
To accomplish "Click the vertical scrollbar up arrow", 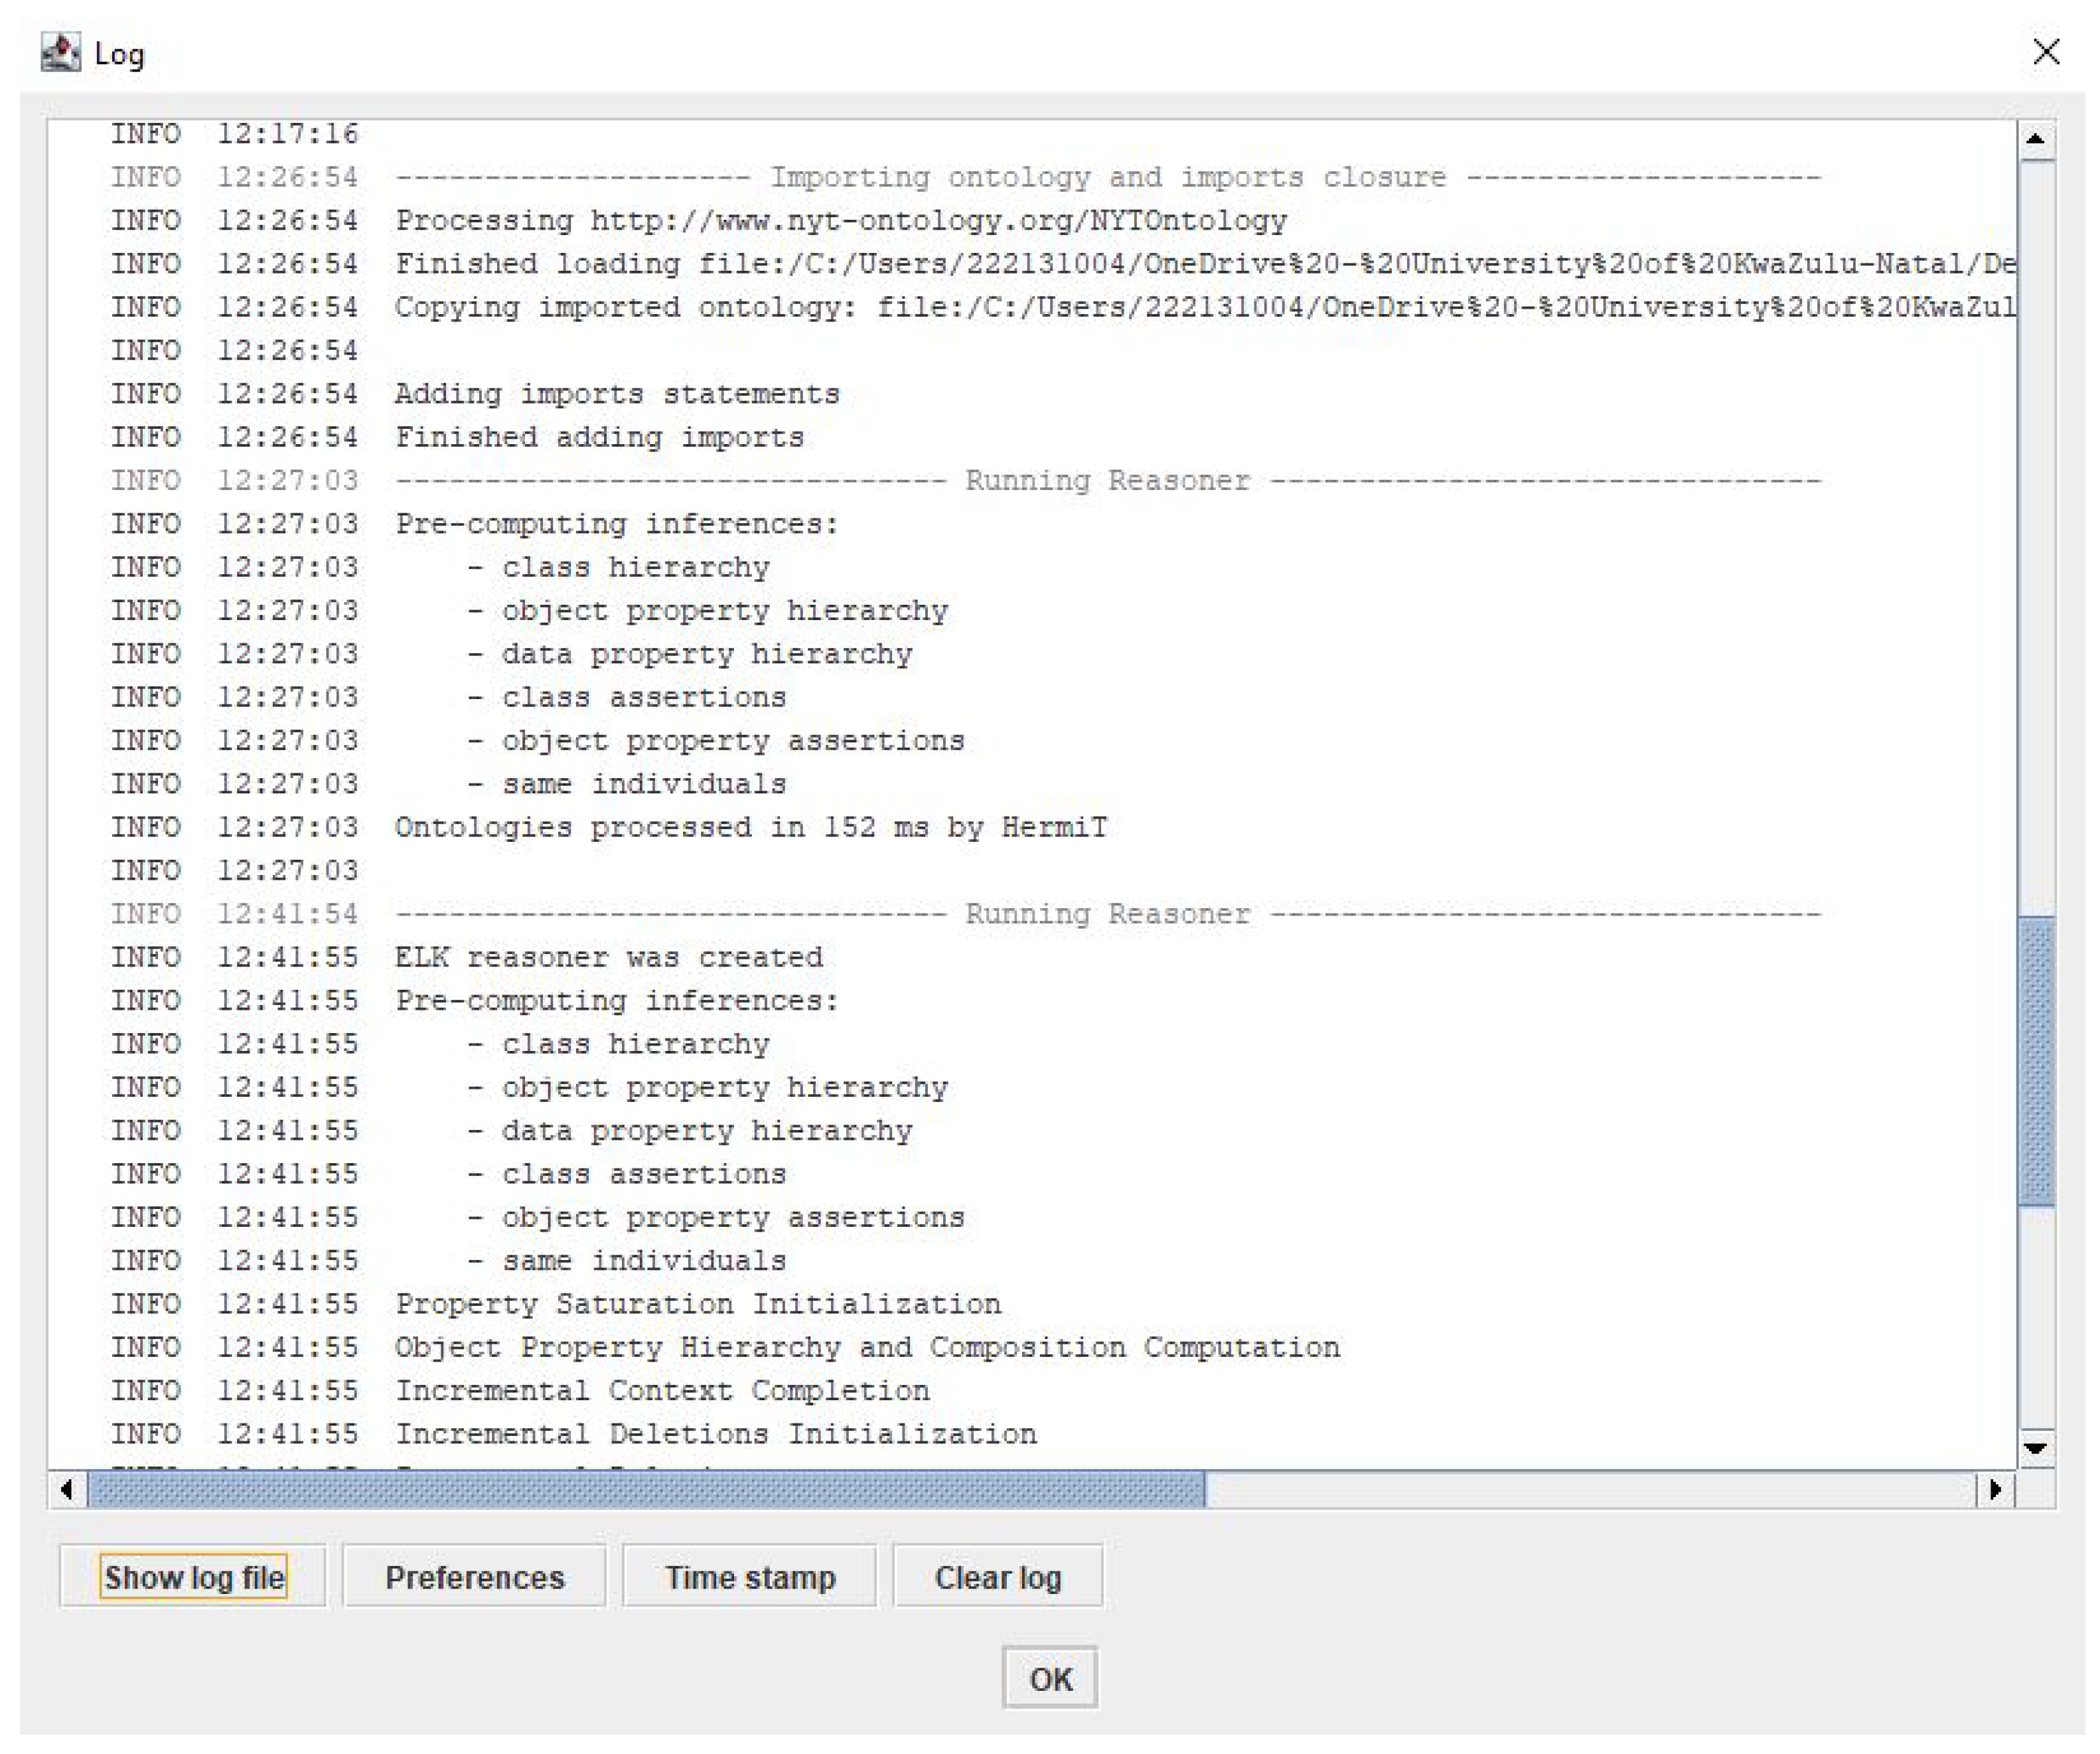I will (x=2035, y=140).
